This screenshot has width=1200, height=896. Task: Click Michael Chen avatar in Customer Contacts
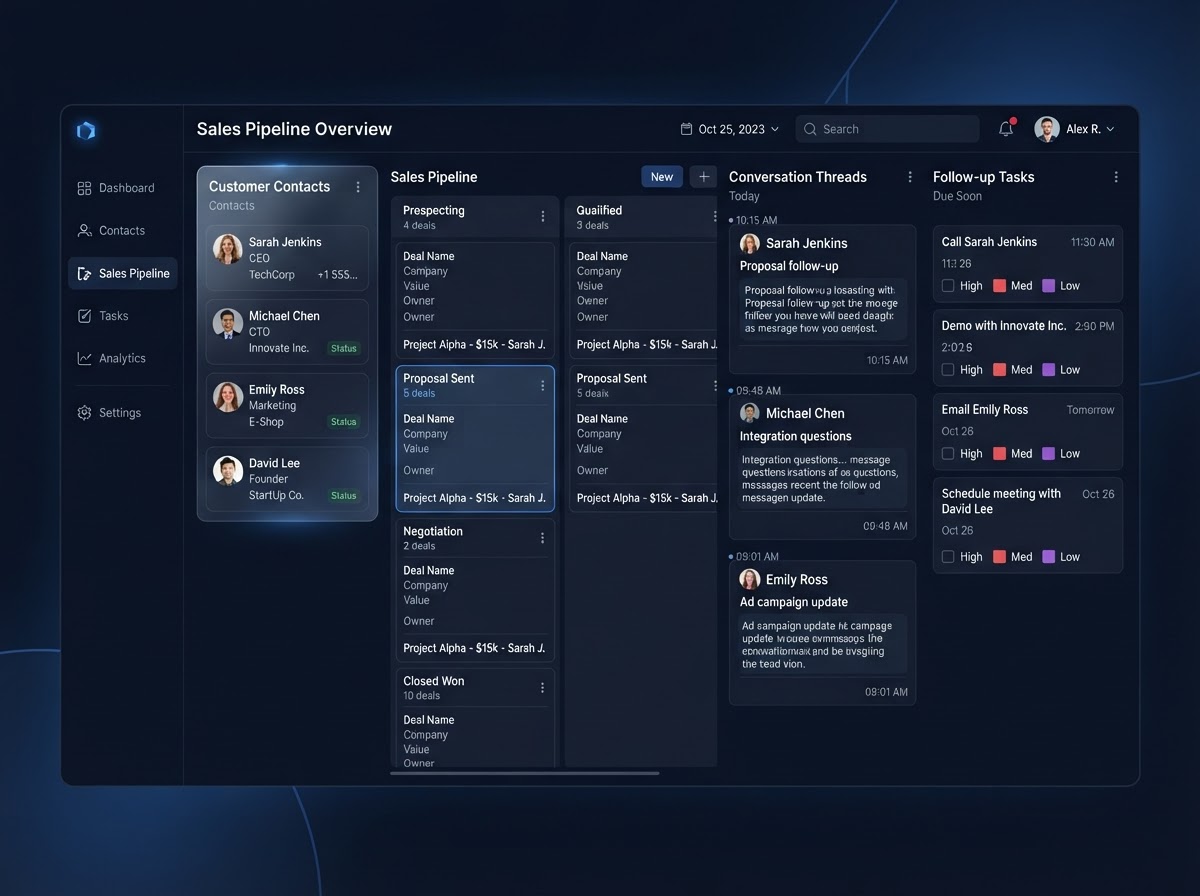[x=228, y=323]
